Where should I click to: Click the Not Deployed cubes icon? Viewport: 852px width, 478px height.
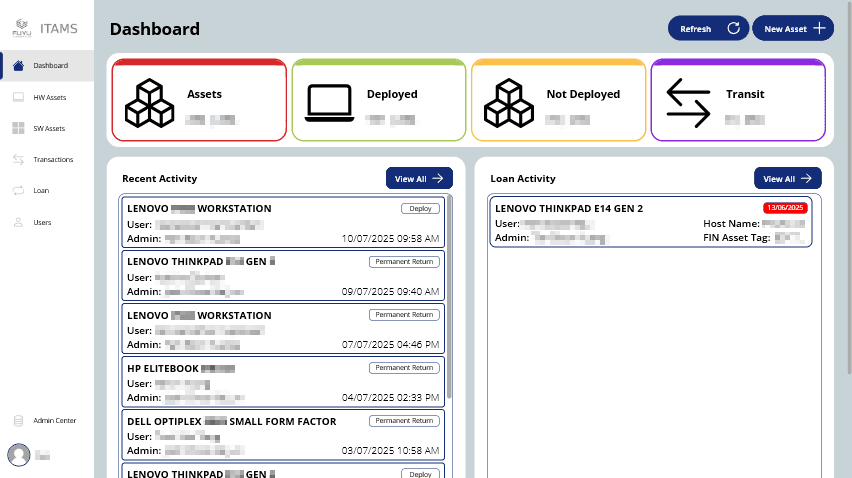click(x=509, y=103)
